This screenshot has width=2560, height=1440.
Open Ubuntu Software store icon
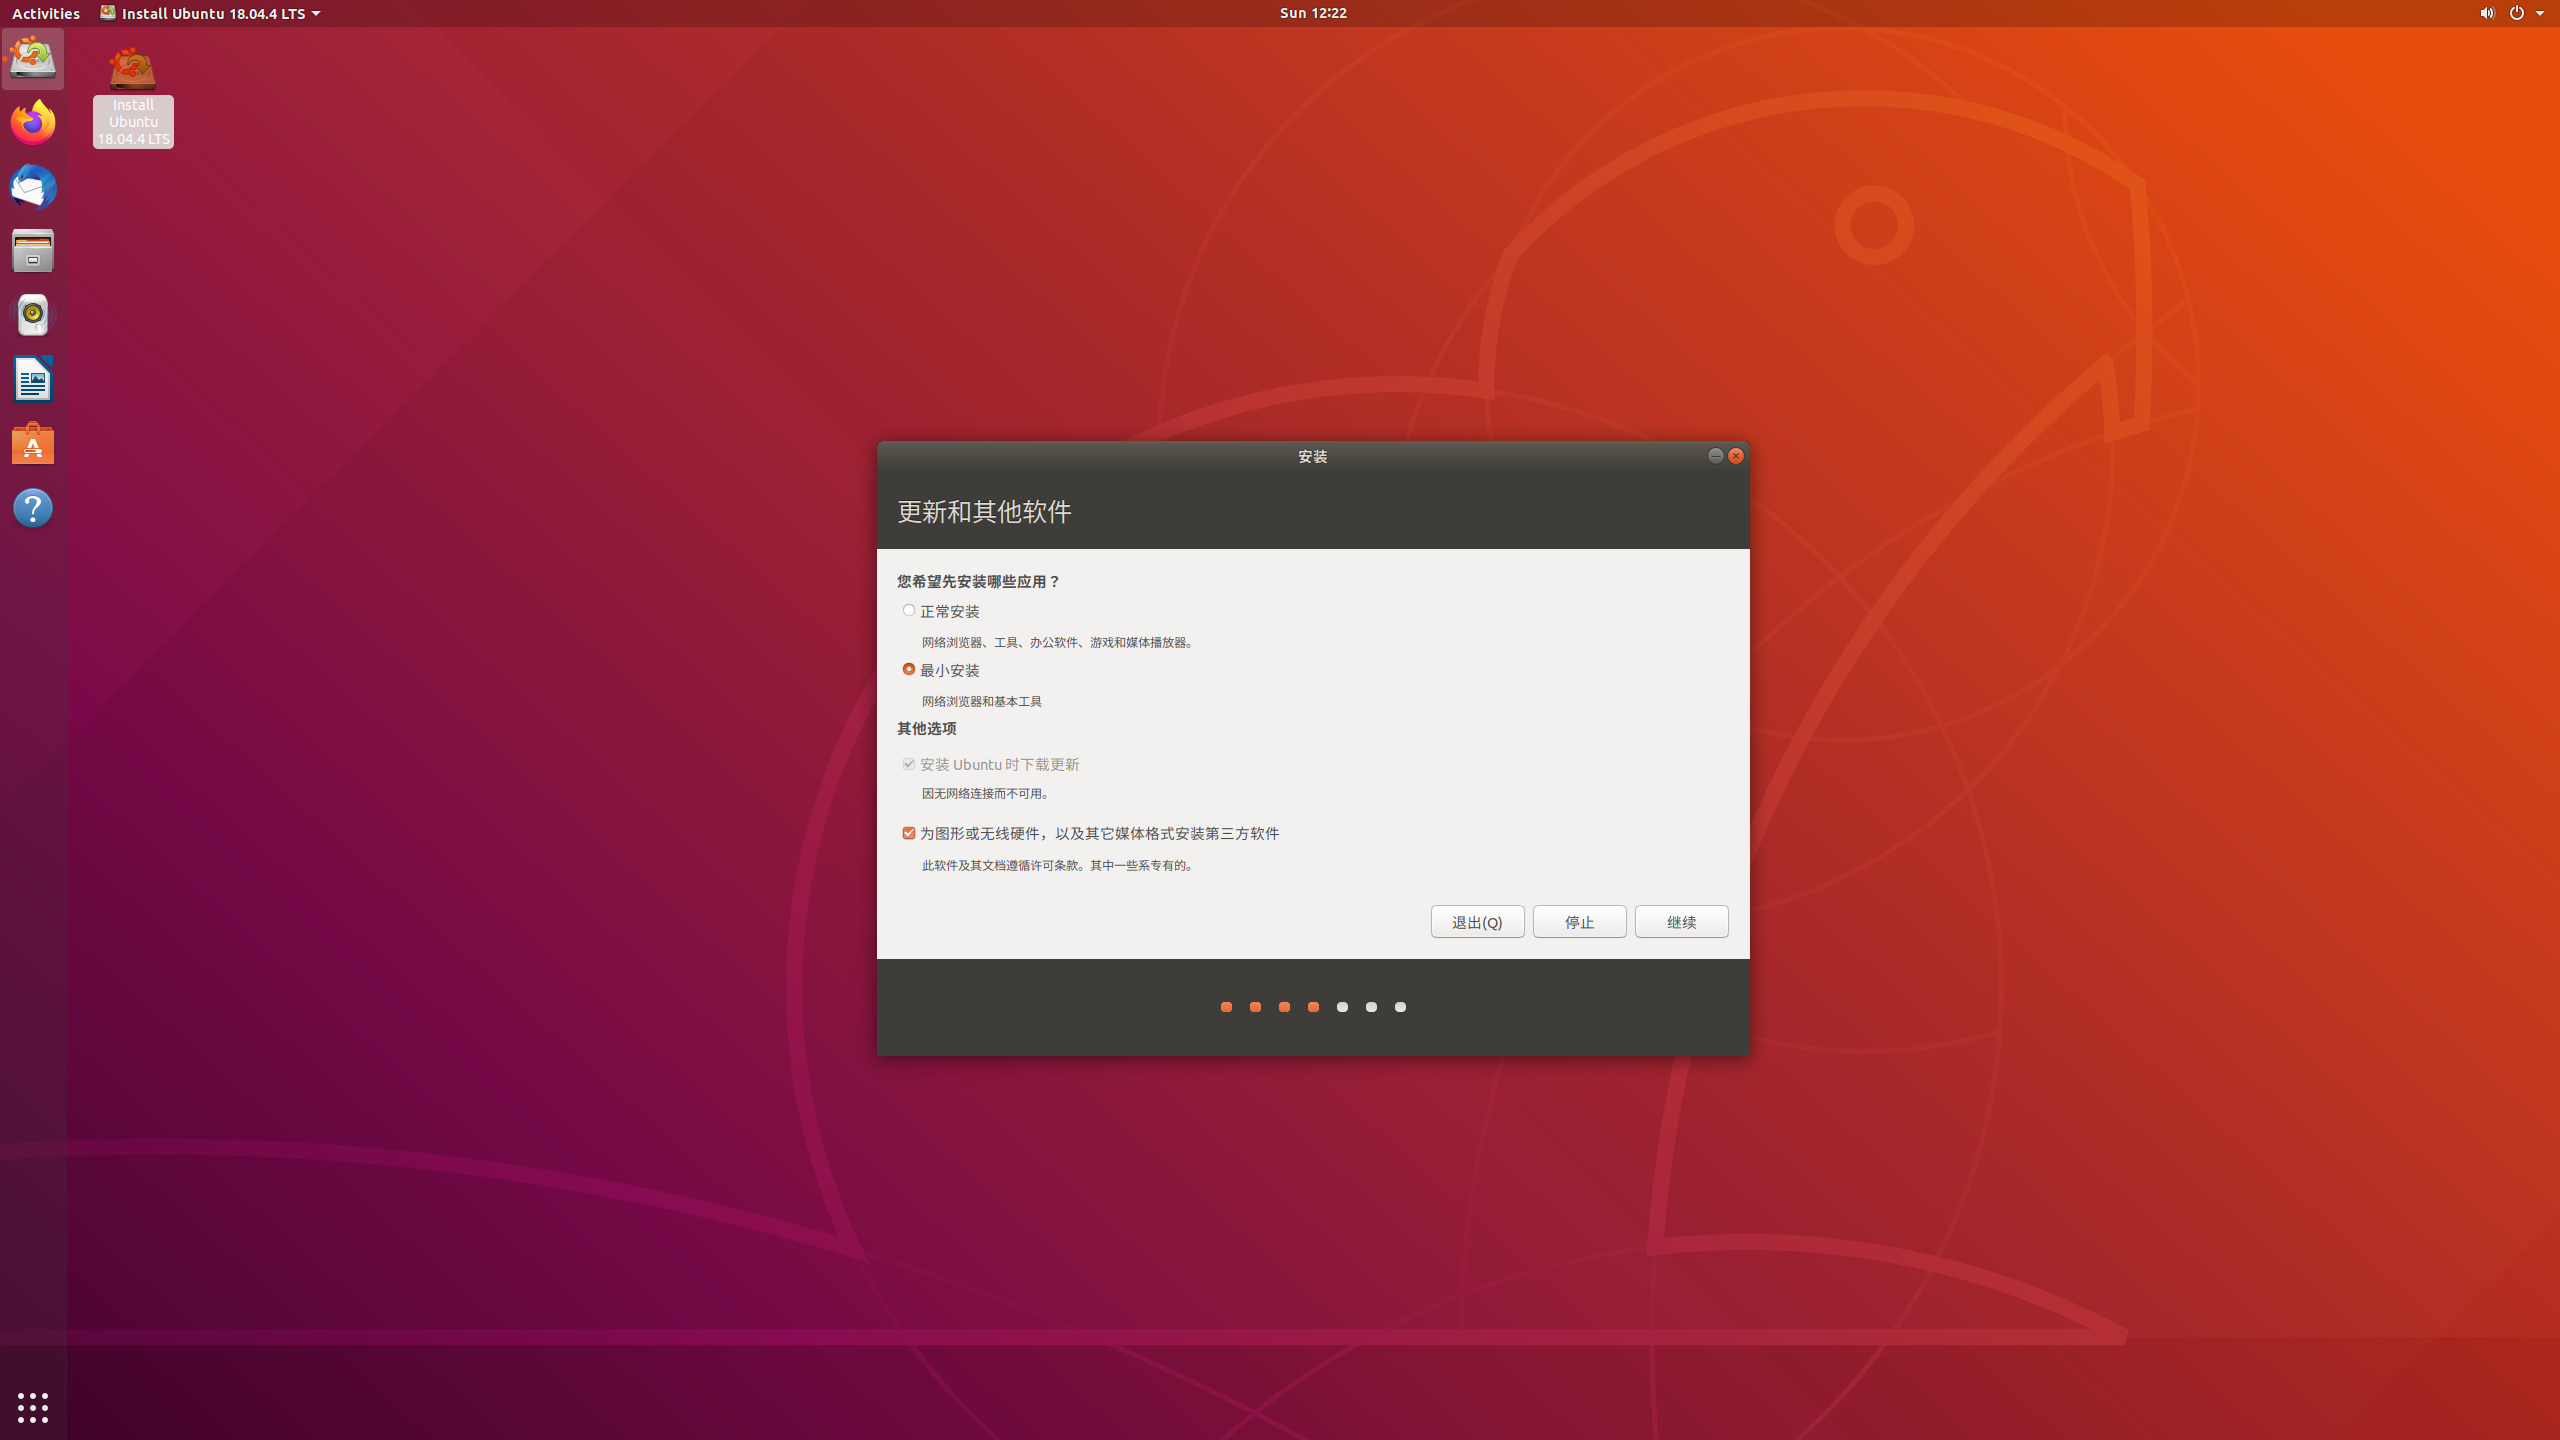(33, 444)
